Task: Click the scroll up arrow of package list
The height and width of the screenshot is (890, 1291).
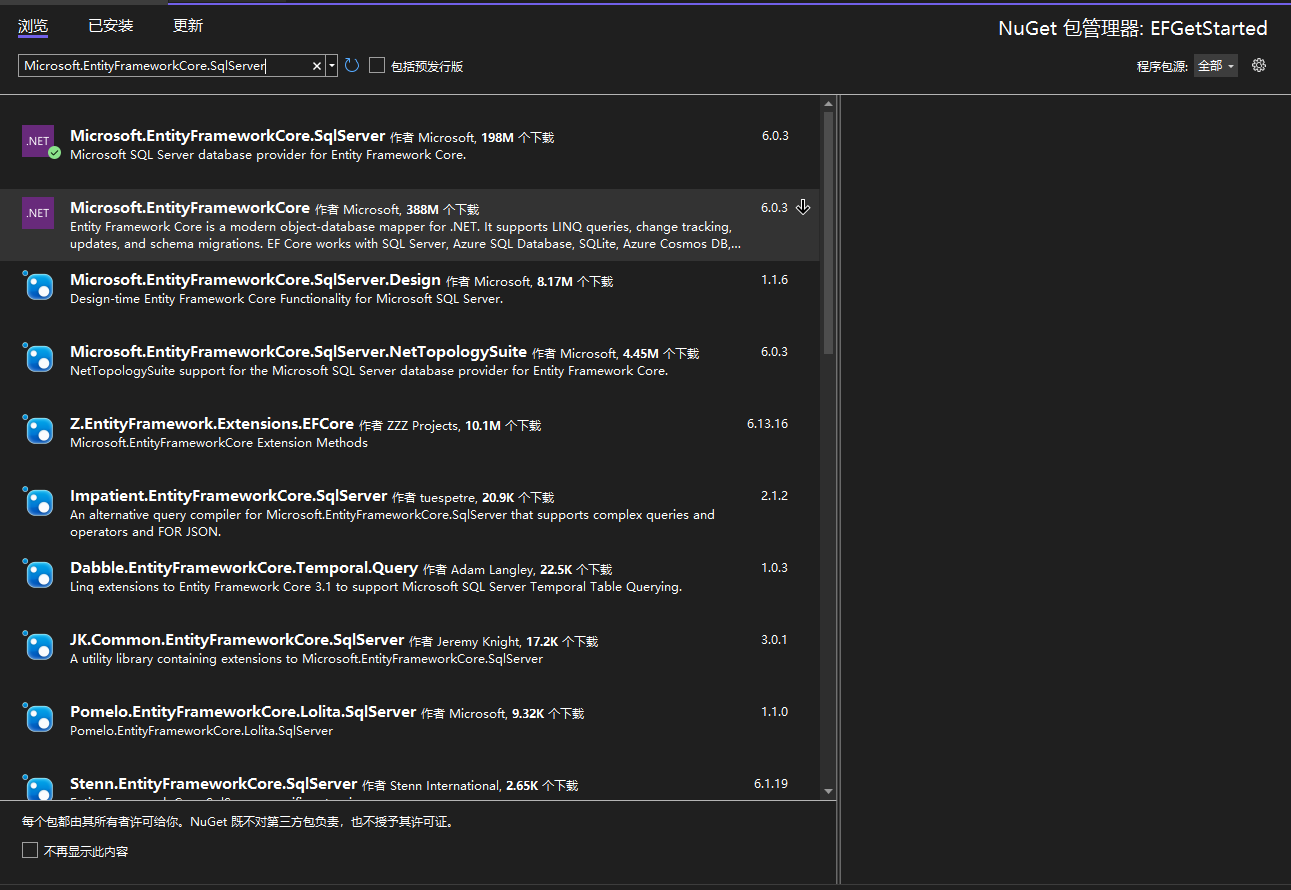Action: tap(828, 103)
